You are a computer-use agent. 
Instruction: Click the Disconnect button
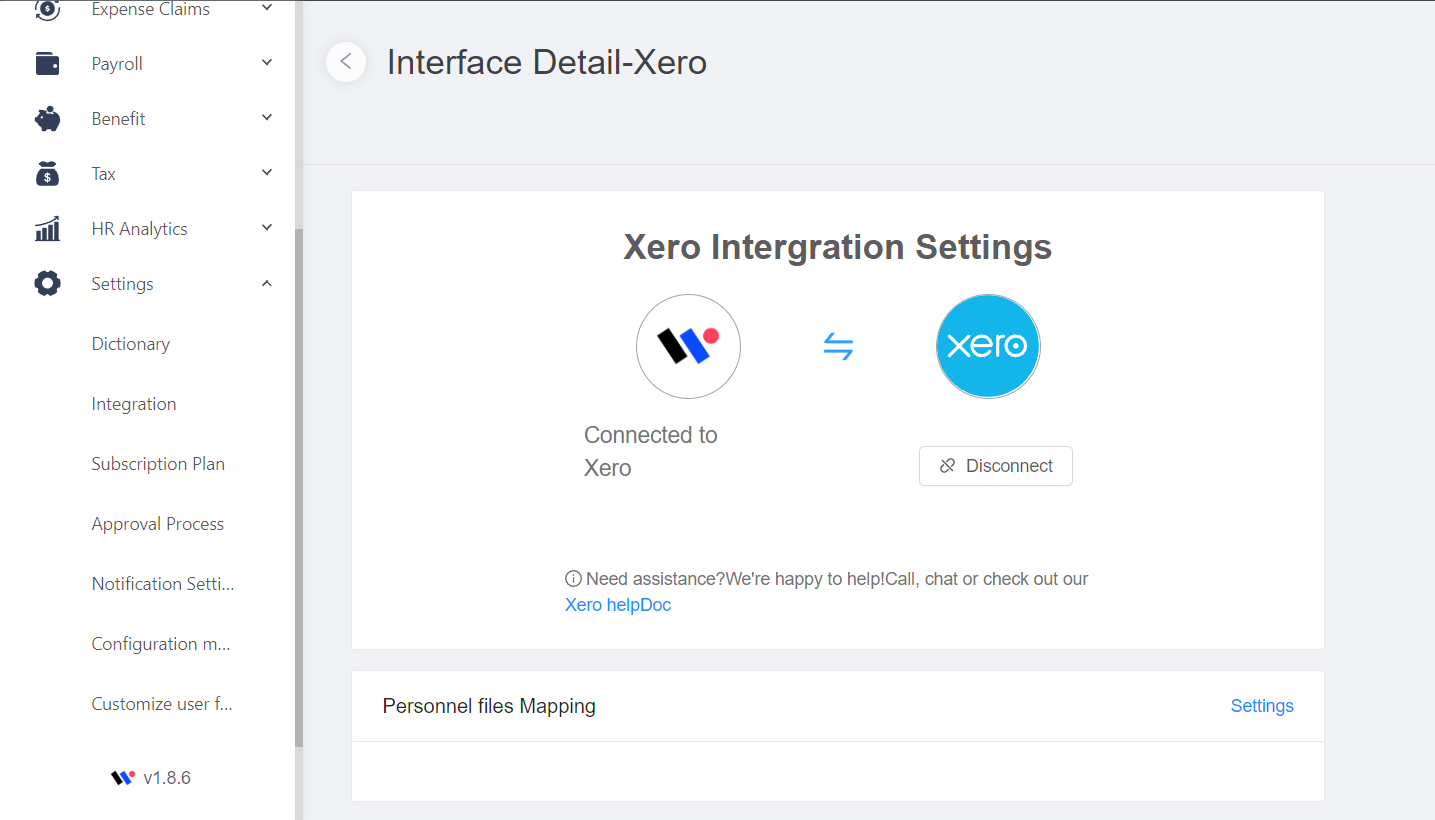996,466
